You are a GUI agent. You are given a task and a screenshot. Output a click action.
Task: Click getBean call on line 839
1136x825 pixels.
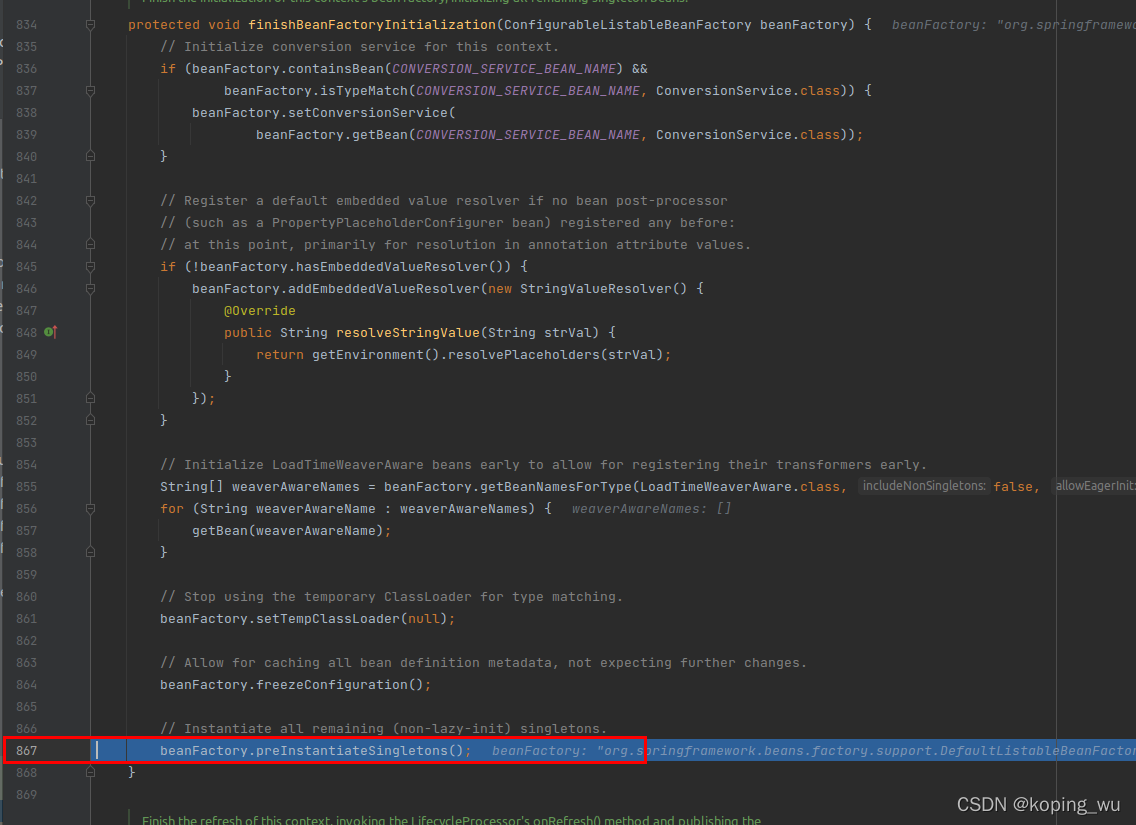tap(380, 135)
